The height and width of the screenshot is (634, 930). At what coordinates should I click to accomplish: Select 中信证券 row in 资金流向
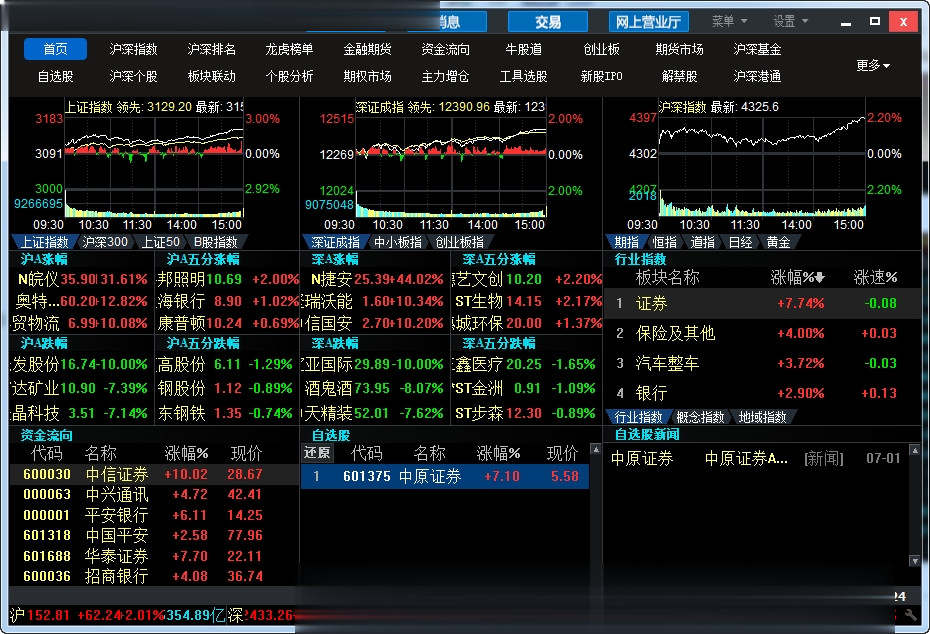coord(154,474)
